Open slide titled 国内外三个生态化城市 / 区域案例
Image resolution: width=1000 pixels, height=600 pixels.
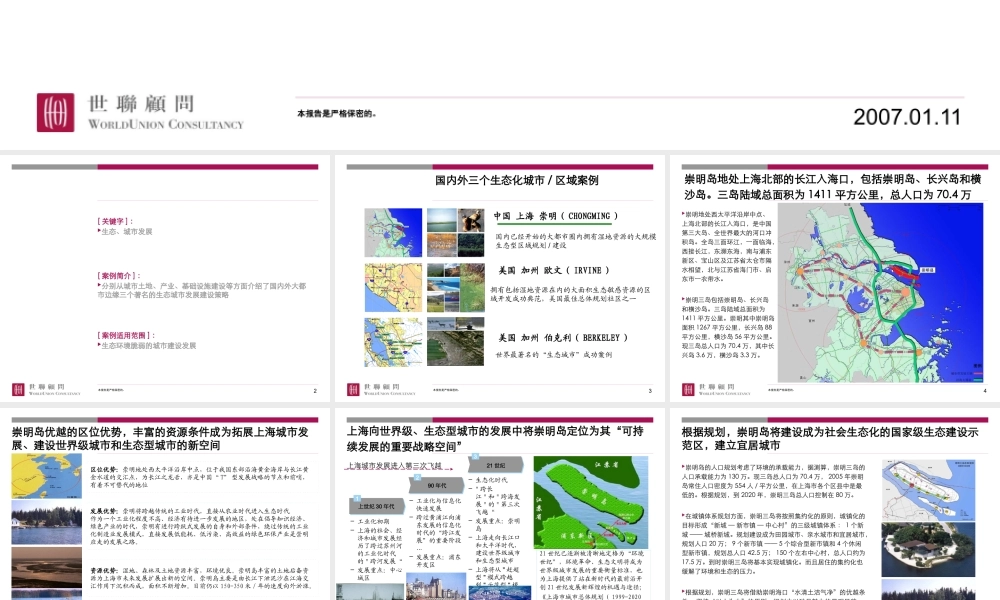pyautogui.click(x=499, y=279)
